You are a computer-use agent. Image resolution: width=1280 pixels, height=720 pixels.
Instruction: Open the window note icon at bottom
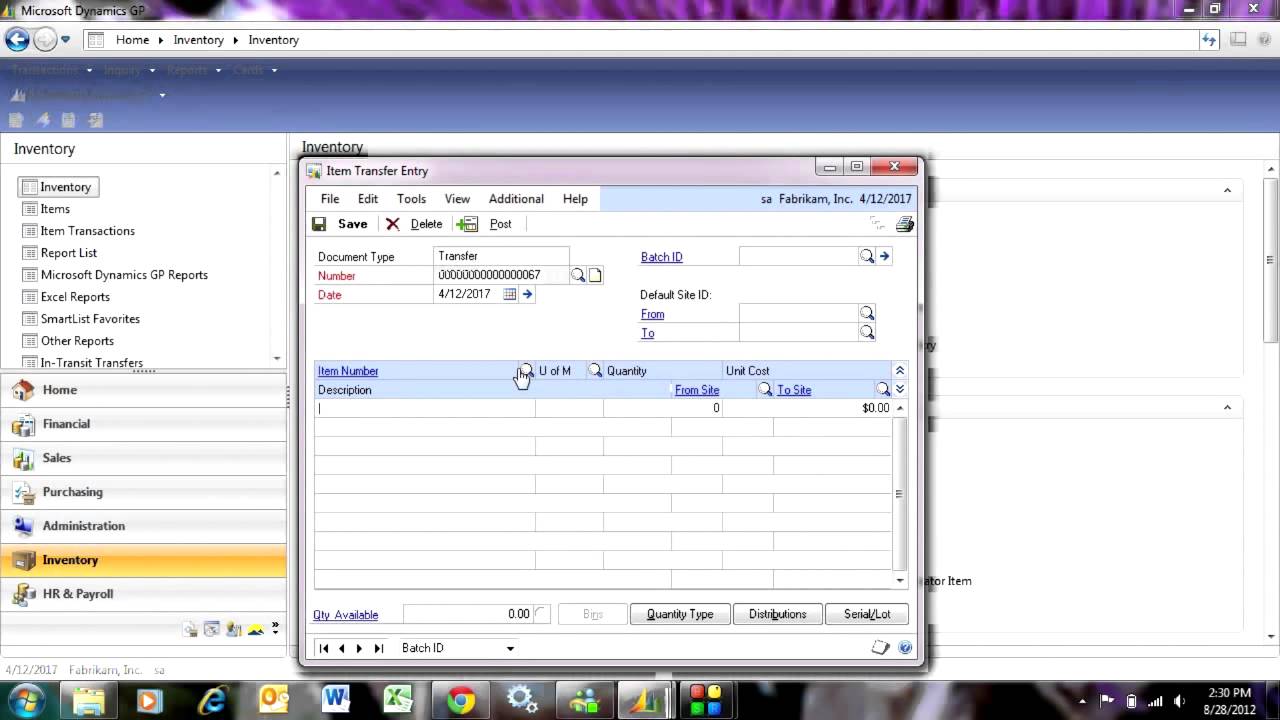(880, 648)
